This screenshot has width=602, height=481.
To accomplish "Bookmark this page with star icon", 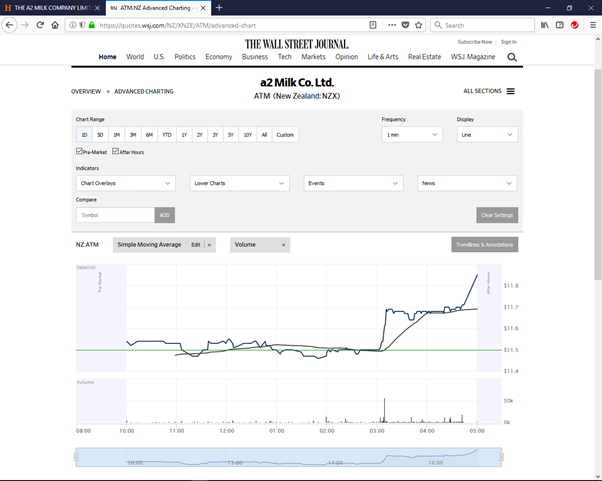I will point(418,25).
